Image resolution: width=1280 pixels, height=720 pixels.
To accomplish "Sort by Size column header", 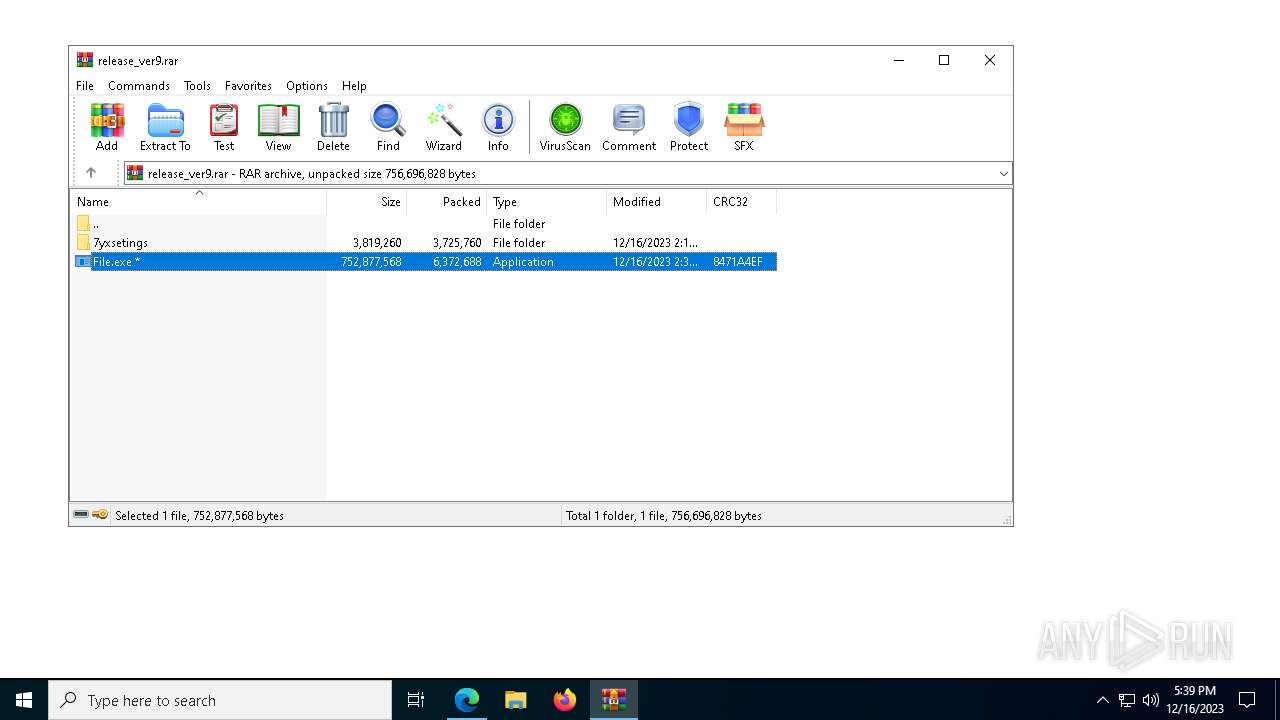I will [367, 202].
